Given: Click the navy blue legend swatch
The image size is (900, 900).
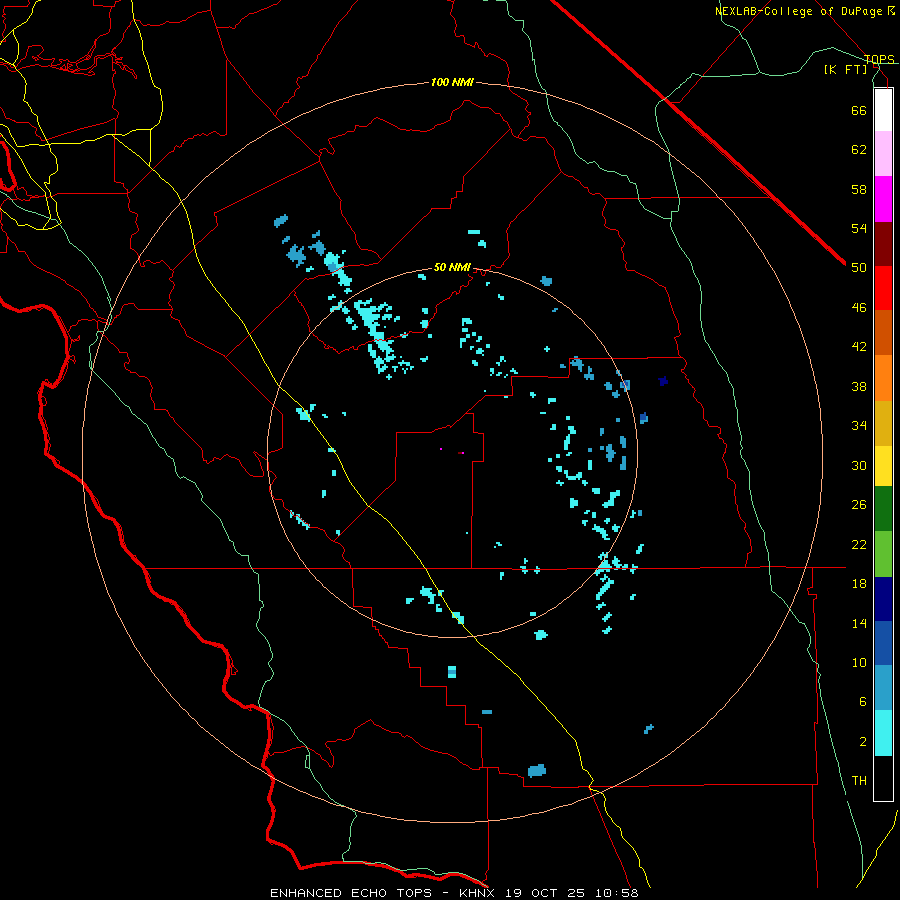Looking at the screenshot, I should pyautogui.click(x=883, y=599).
